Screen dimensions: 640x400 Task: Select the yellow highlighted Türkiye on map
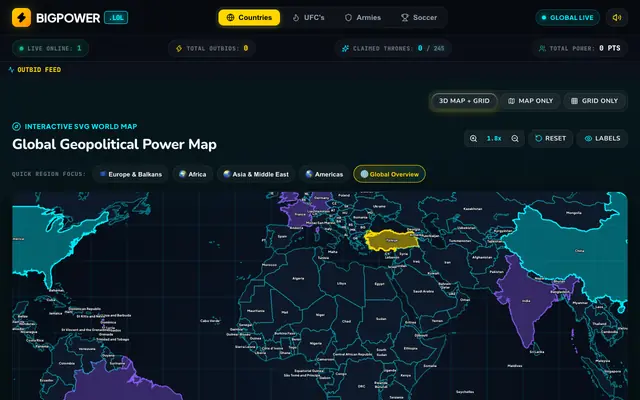point(392,240)
